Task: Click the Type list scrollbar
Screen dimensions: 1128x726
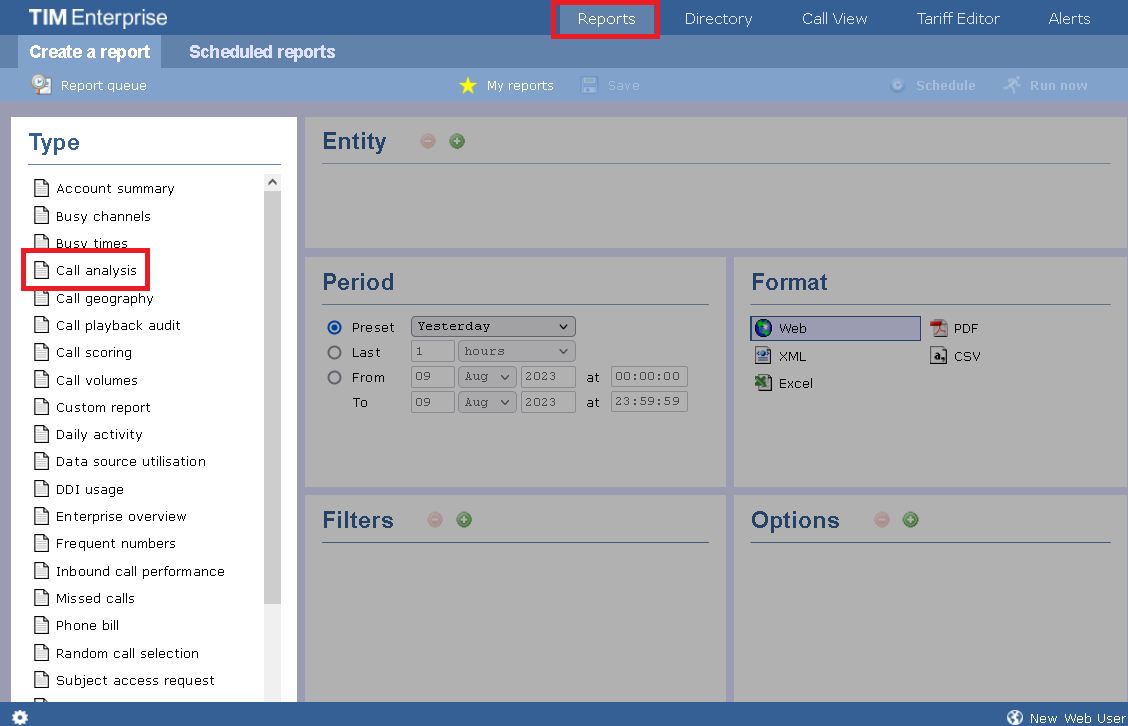Action: (x=271, y=400)
